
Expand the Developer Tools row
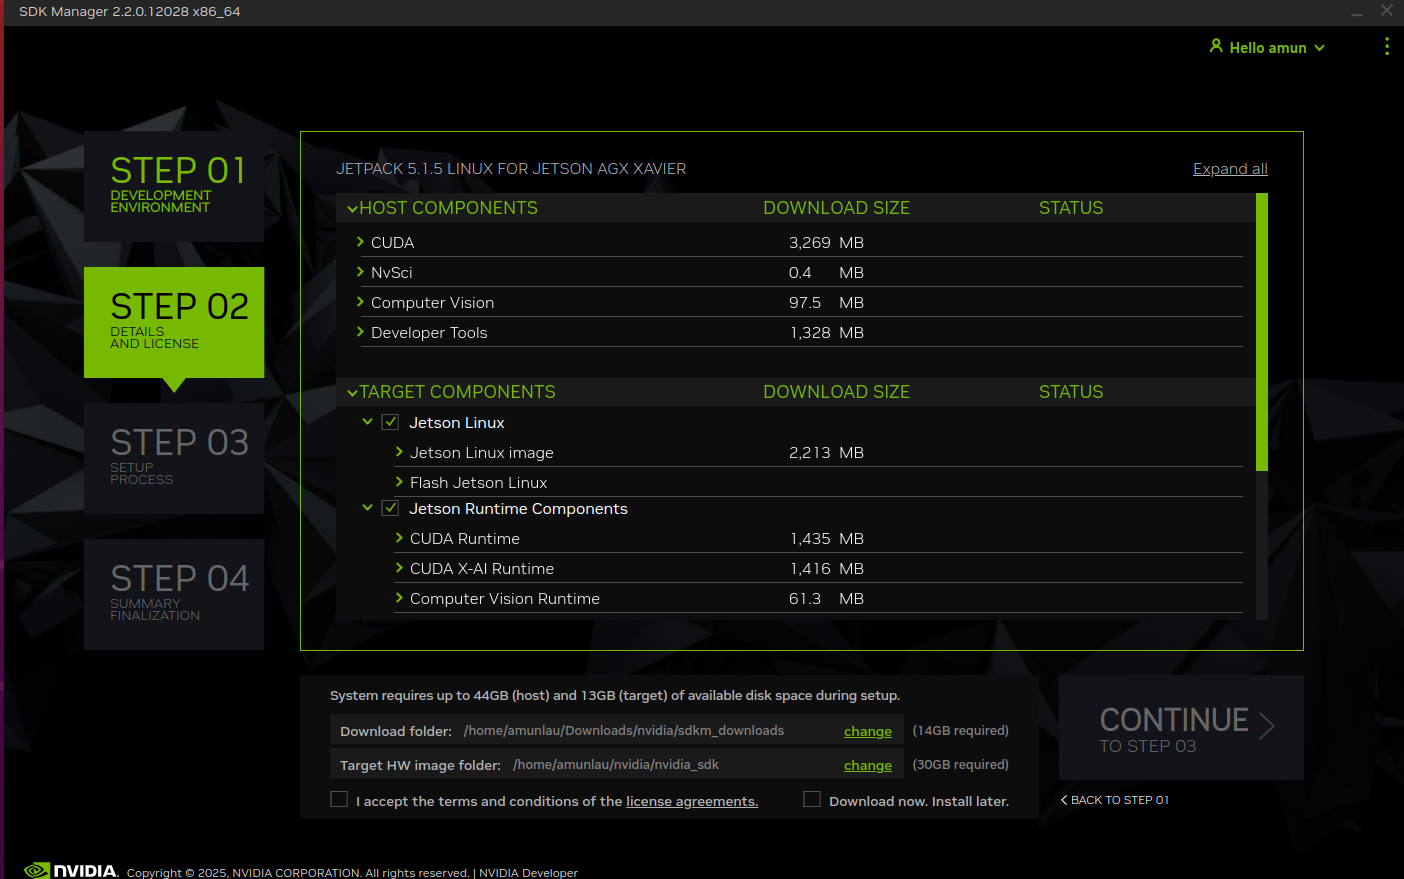click(360, 332)
